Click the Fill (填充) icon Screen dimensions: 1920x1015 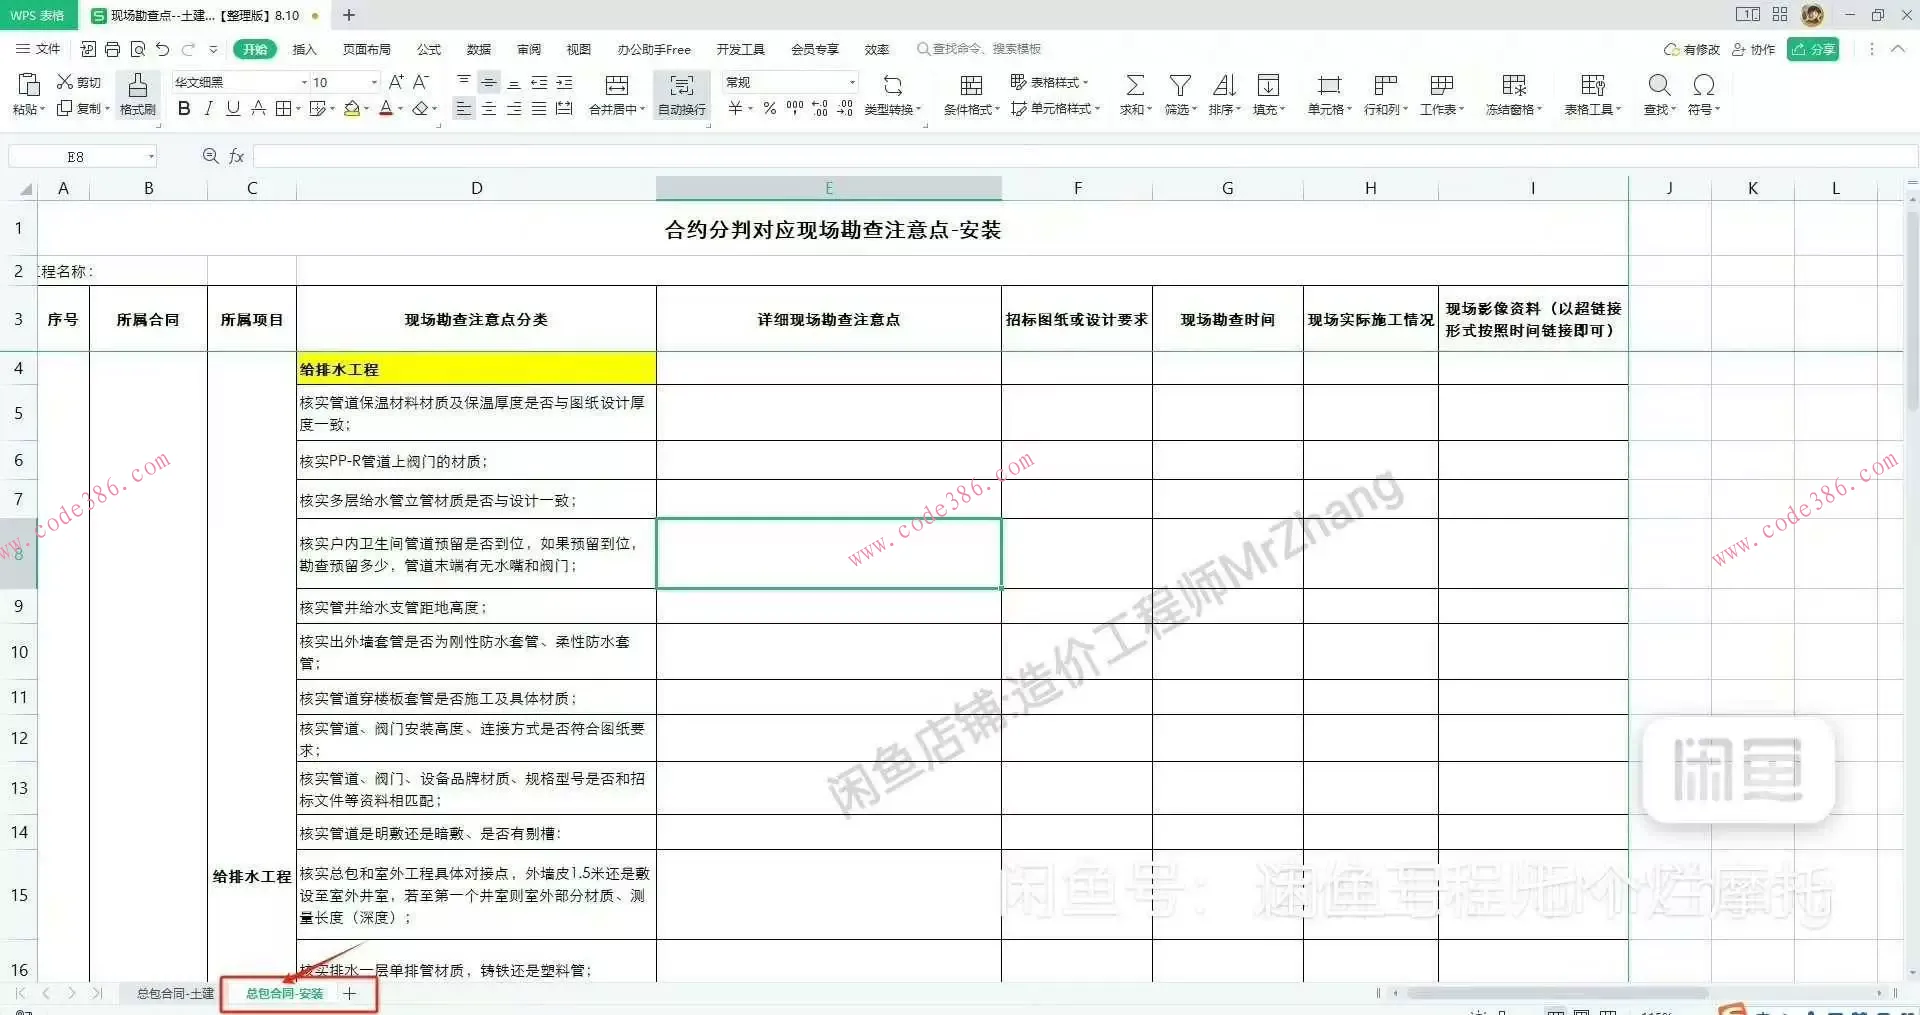click(1268, 86)
